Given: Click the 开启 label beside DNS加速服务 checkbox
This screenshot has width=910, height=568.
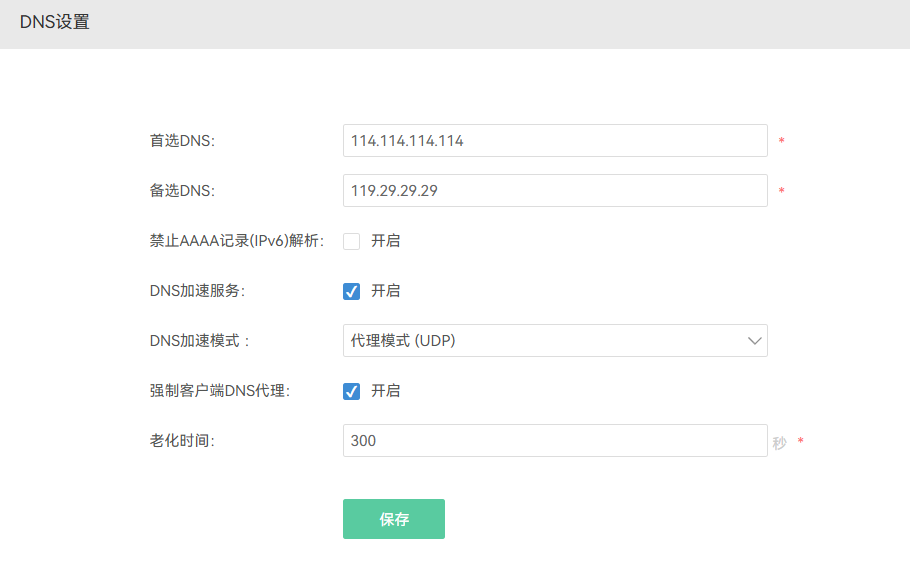Looking at the screenshot, I should coord(385,291).
